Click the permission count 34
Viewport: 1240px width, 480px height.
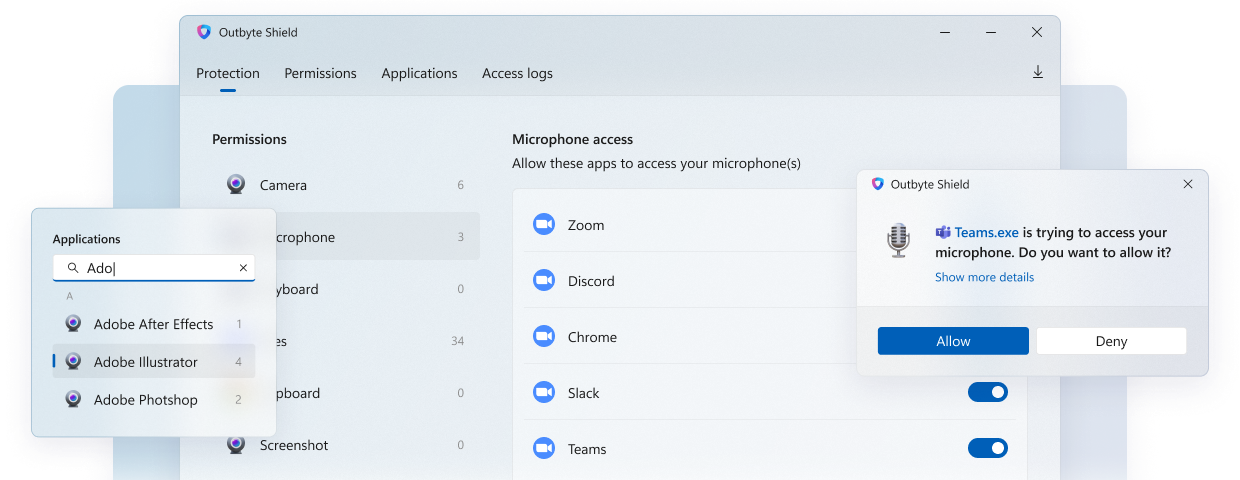pyautogui.click(x=457, y=341)
